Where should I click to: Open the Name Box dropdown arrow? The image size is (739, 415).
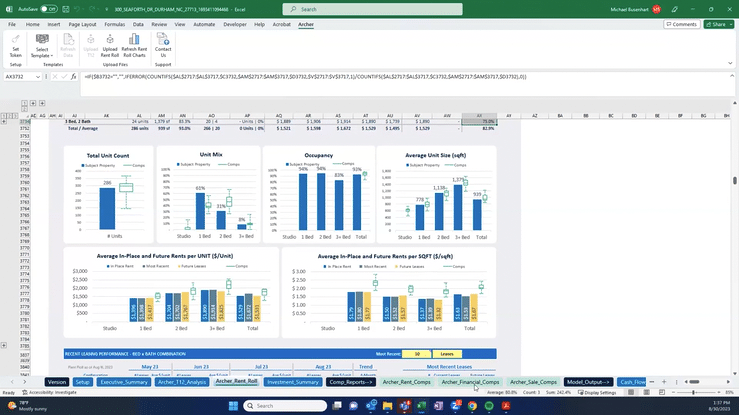tap(38, 76)
